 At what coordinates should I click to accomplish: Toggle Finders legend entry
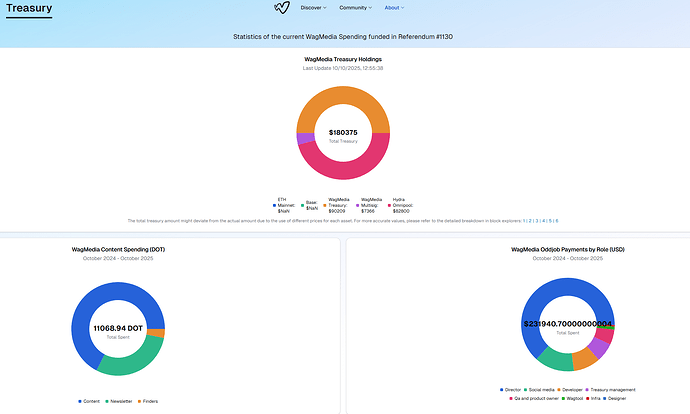click(x=148, y=401)
